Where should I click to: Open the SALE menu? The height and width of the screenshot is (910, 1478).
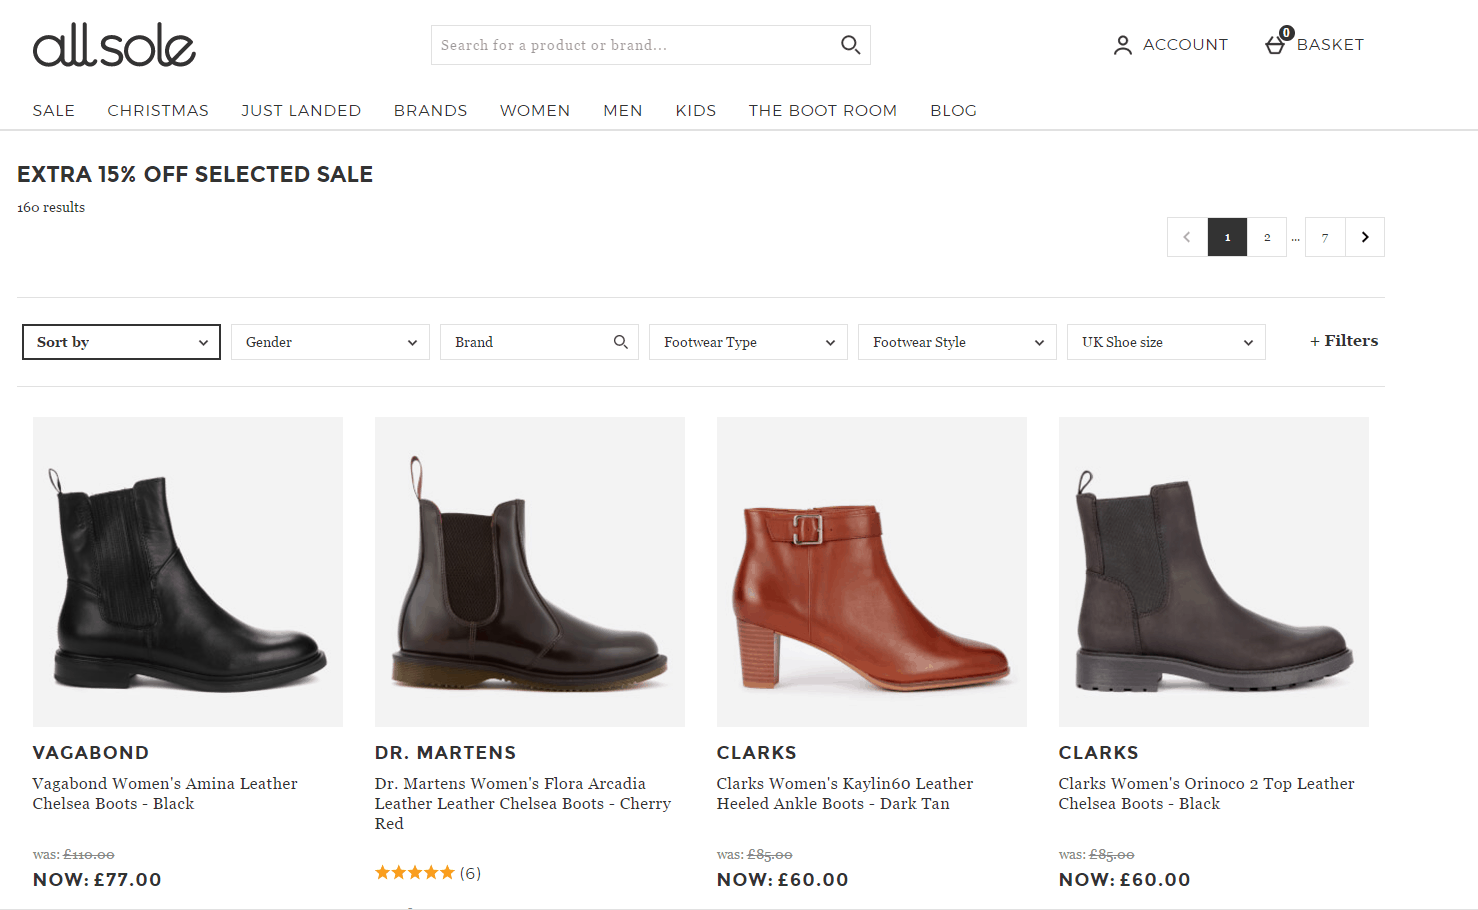click(x=54, y=111)
